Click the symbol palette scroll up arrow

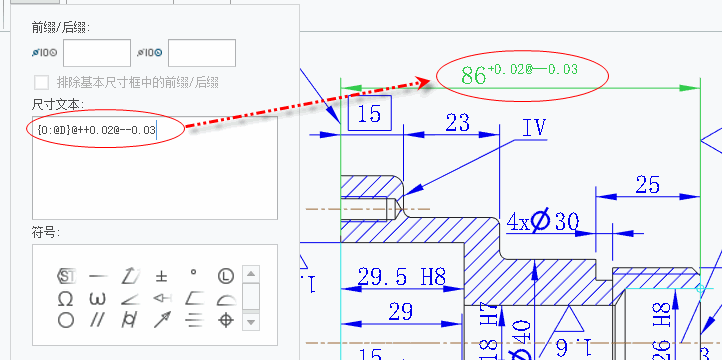[250, 274]
